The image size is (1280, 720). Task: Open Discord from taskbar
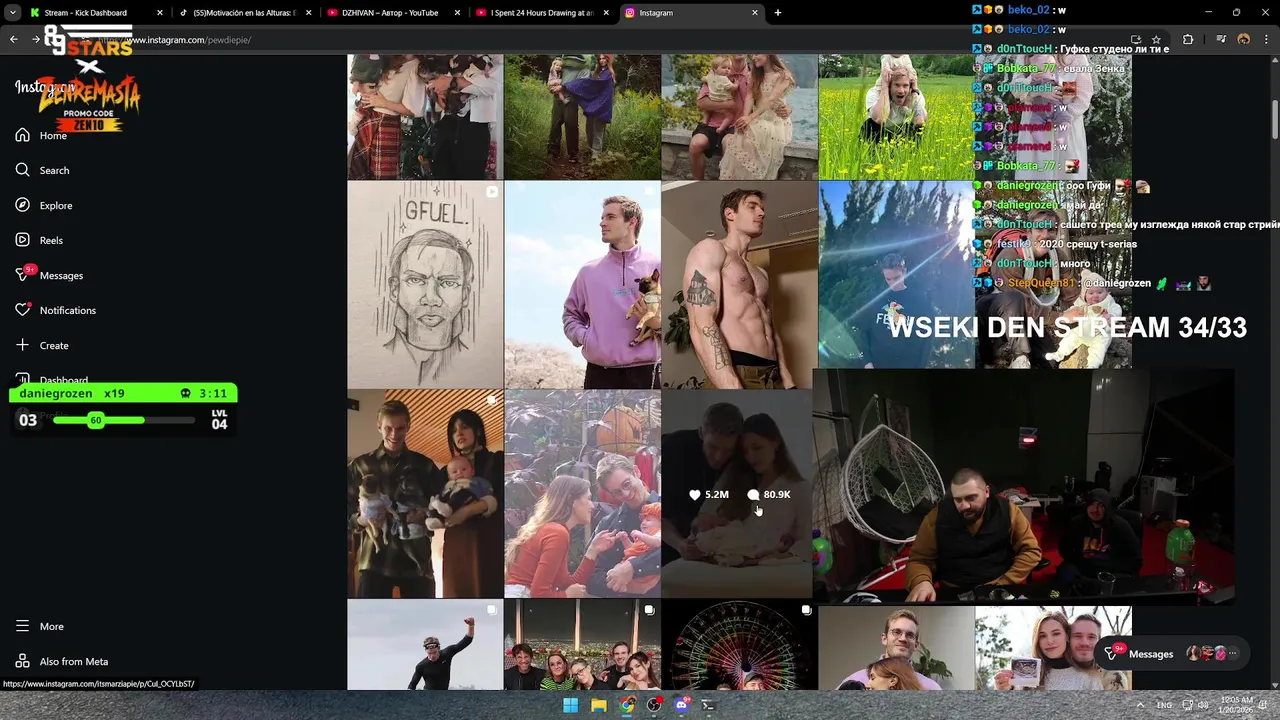pos(682,705)
